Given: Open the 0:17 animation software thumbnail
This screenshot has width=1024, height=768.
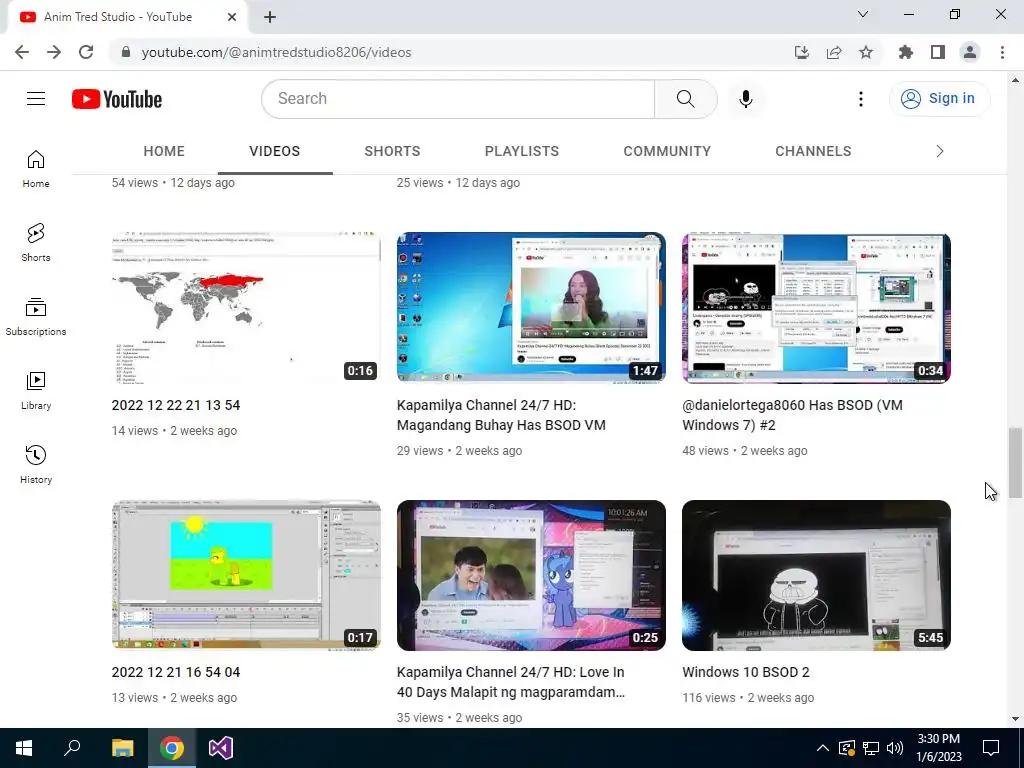Looking at the screenshot, I should tap(246, 575).
